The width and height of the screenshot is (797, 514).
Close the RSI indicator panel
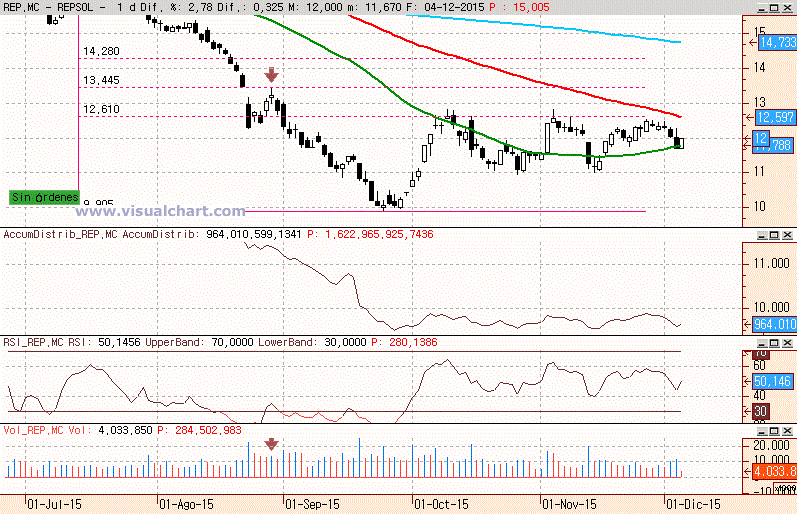pos(787,343)
